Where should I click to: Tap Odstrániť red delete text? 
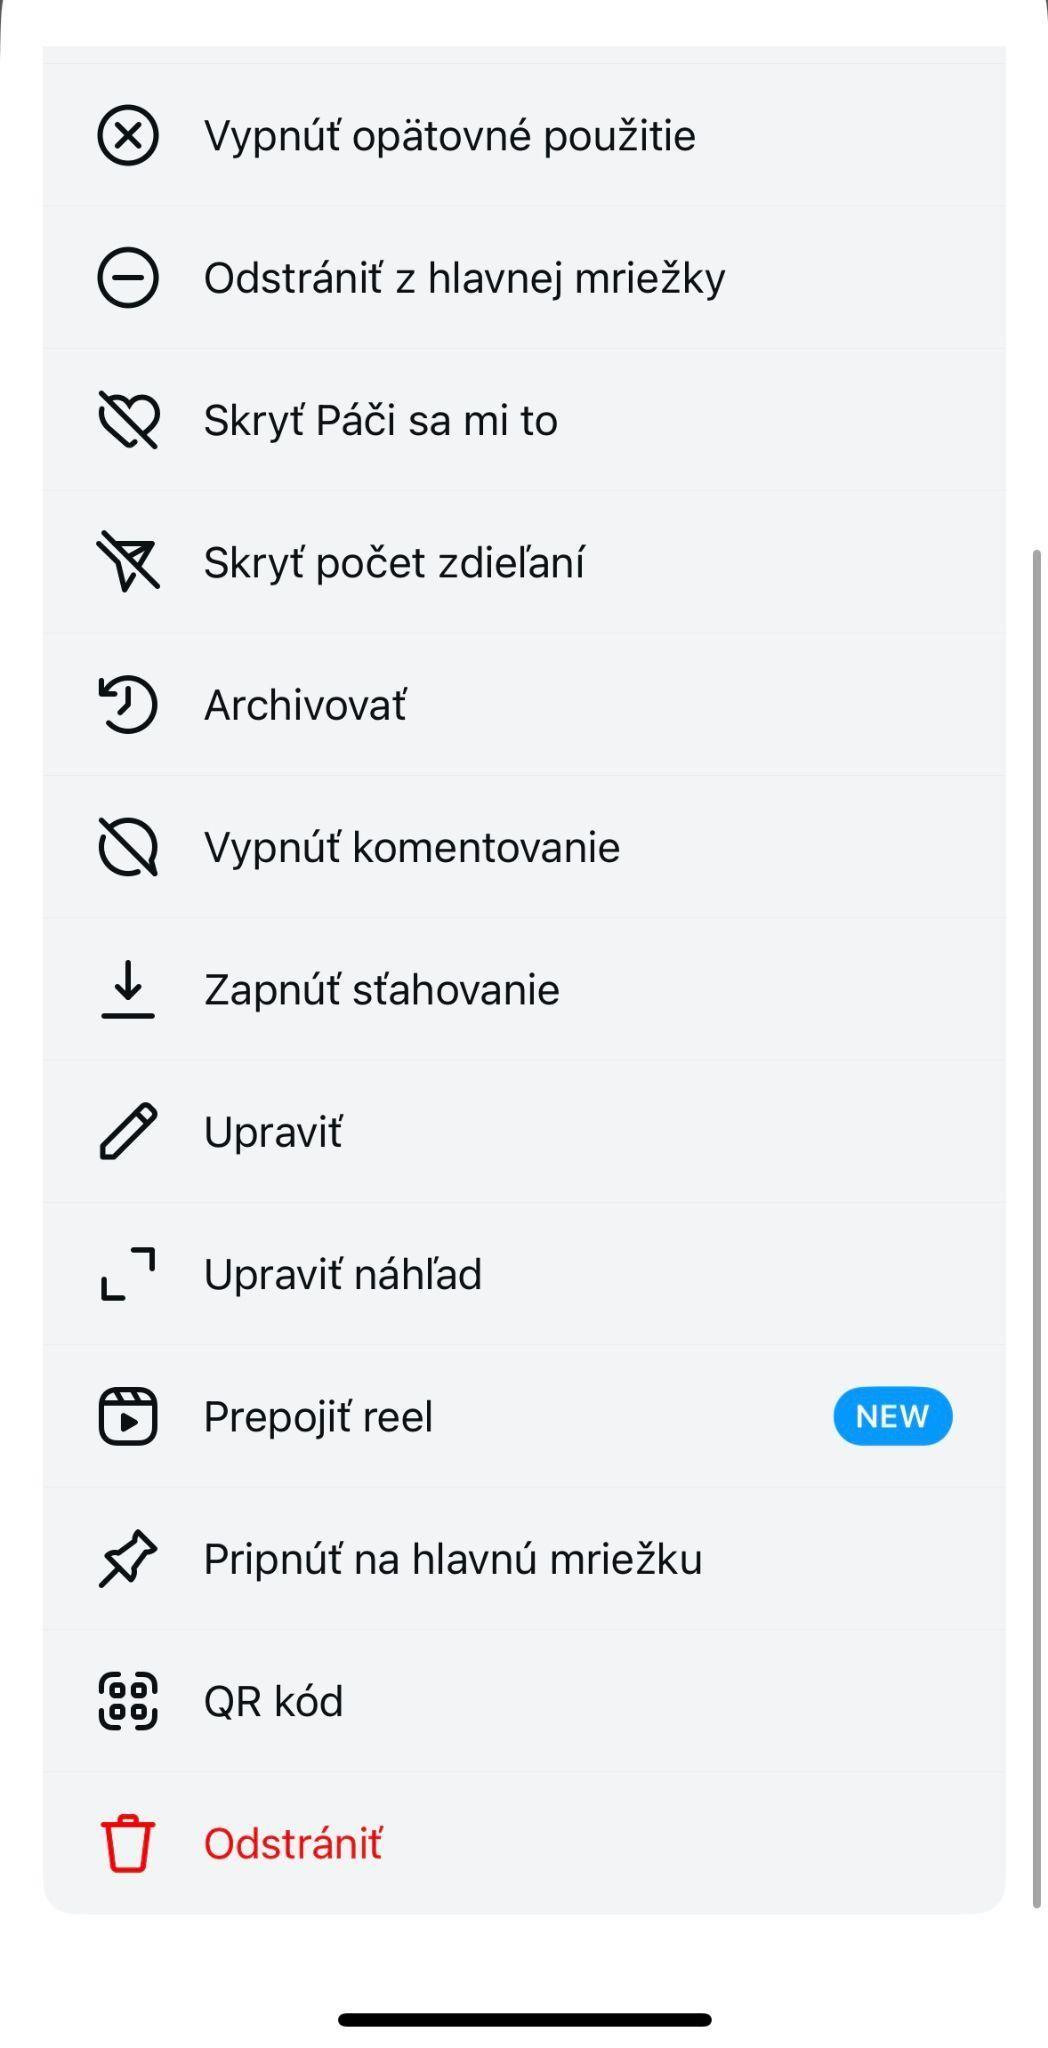click(292, 1843)
